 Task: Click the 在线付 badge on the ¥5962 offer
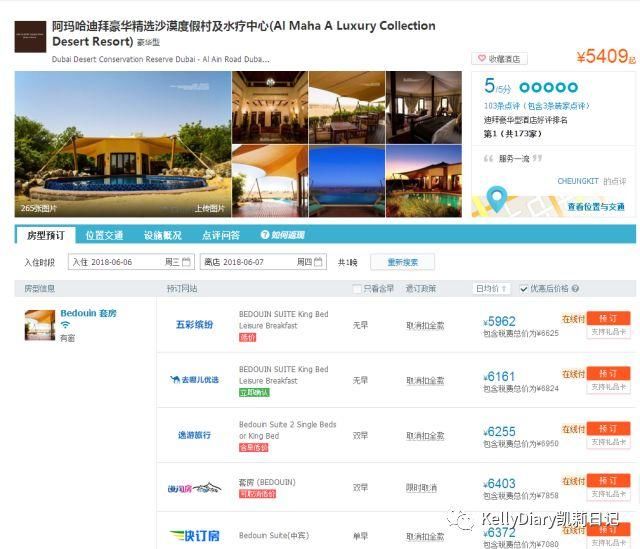(x=573, y=319)
